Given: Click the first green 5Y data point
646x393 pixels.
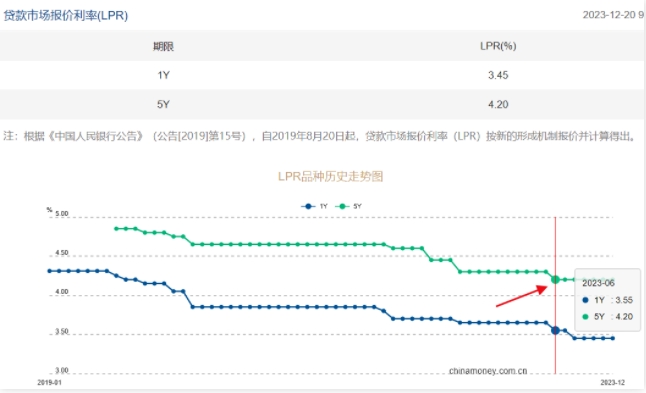Looking at the screenshot, I should click(116, 229).
